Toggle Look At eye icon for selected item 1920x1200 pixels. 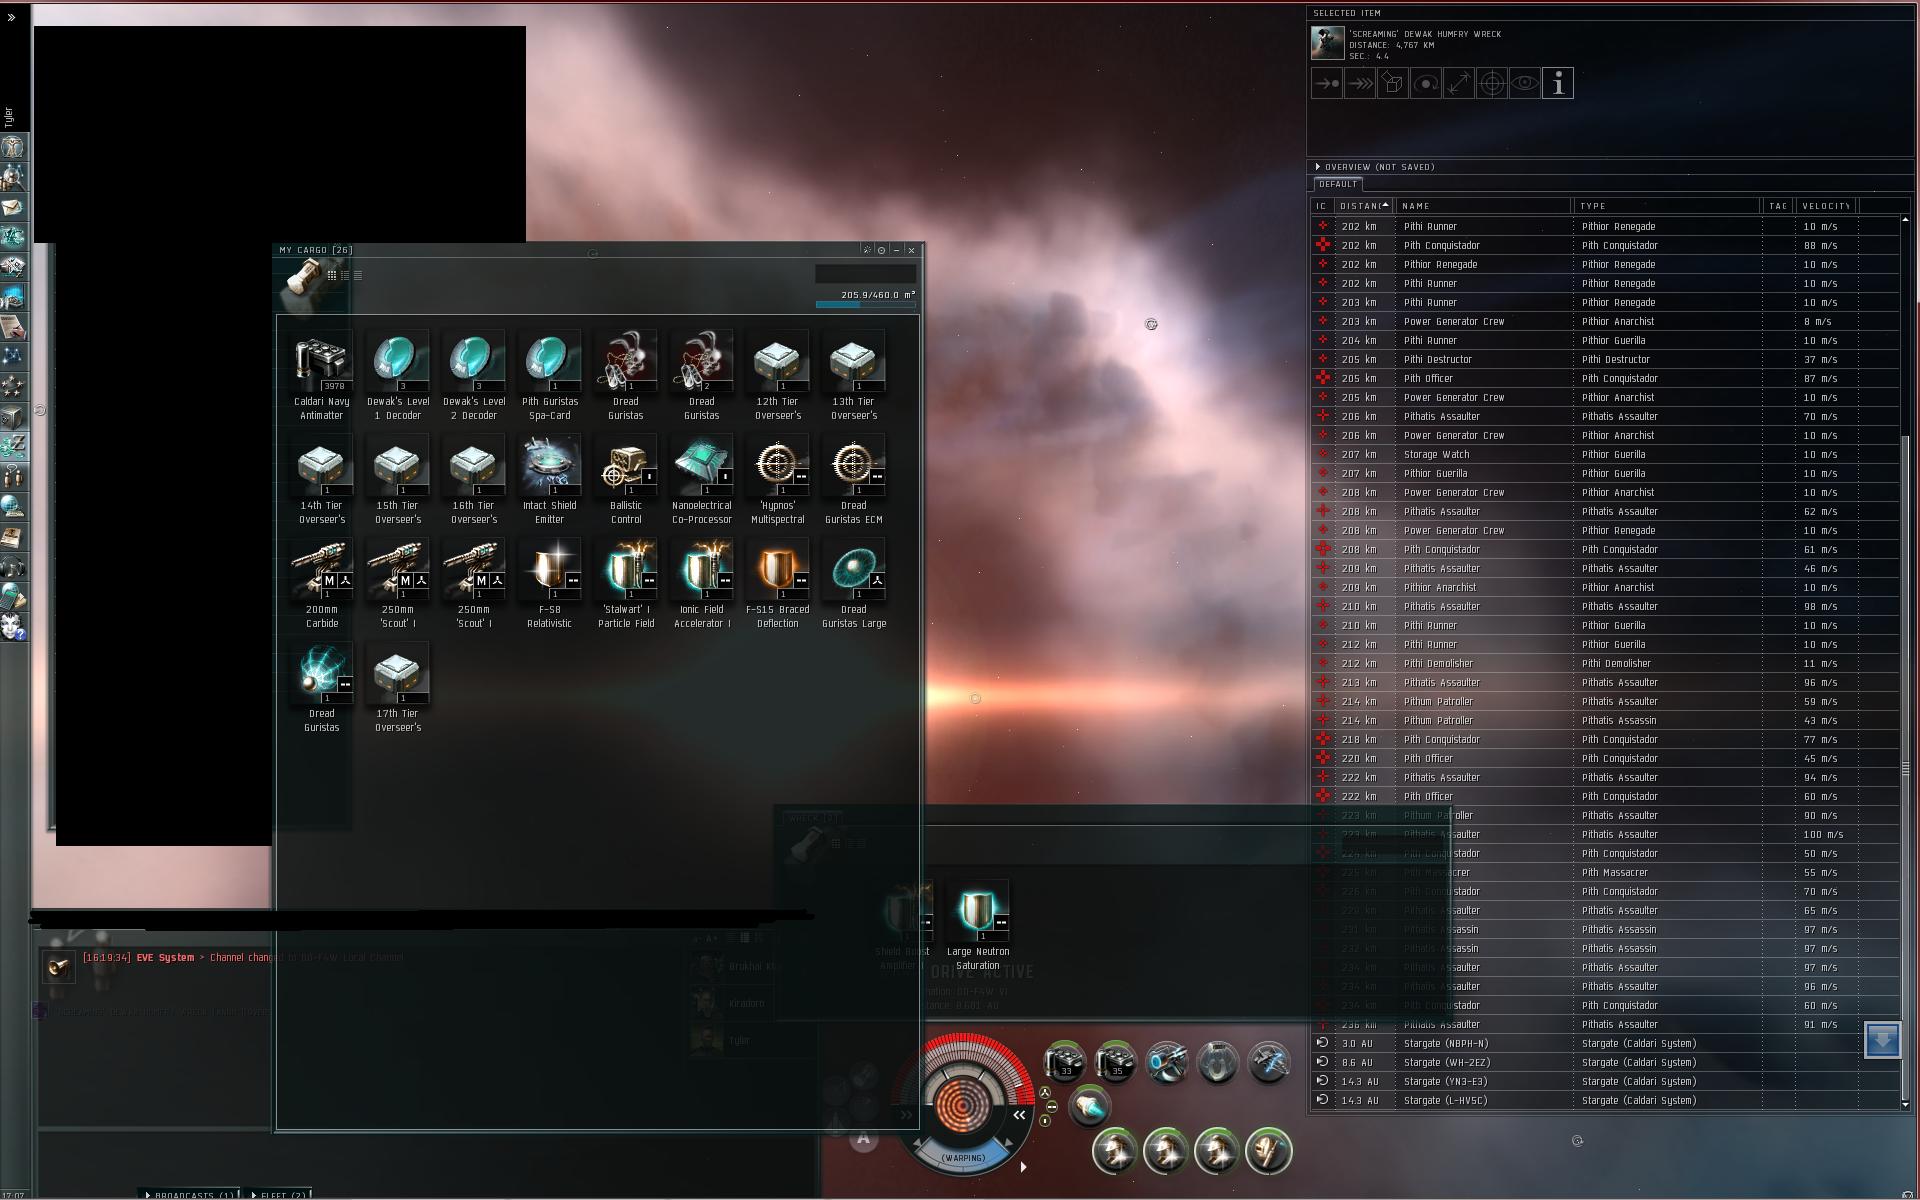1524,84
